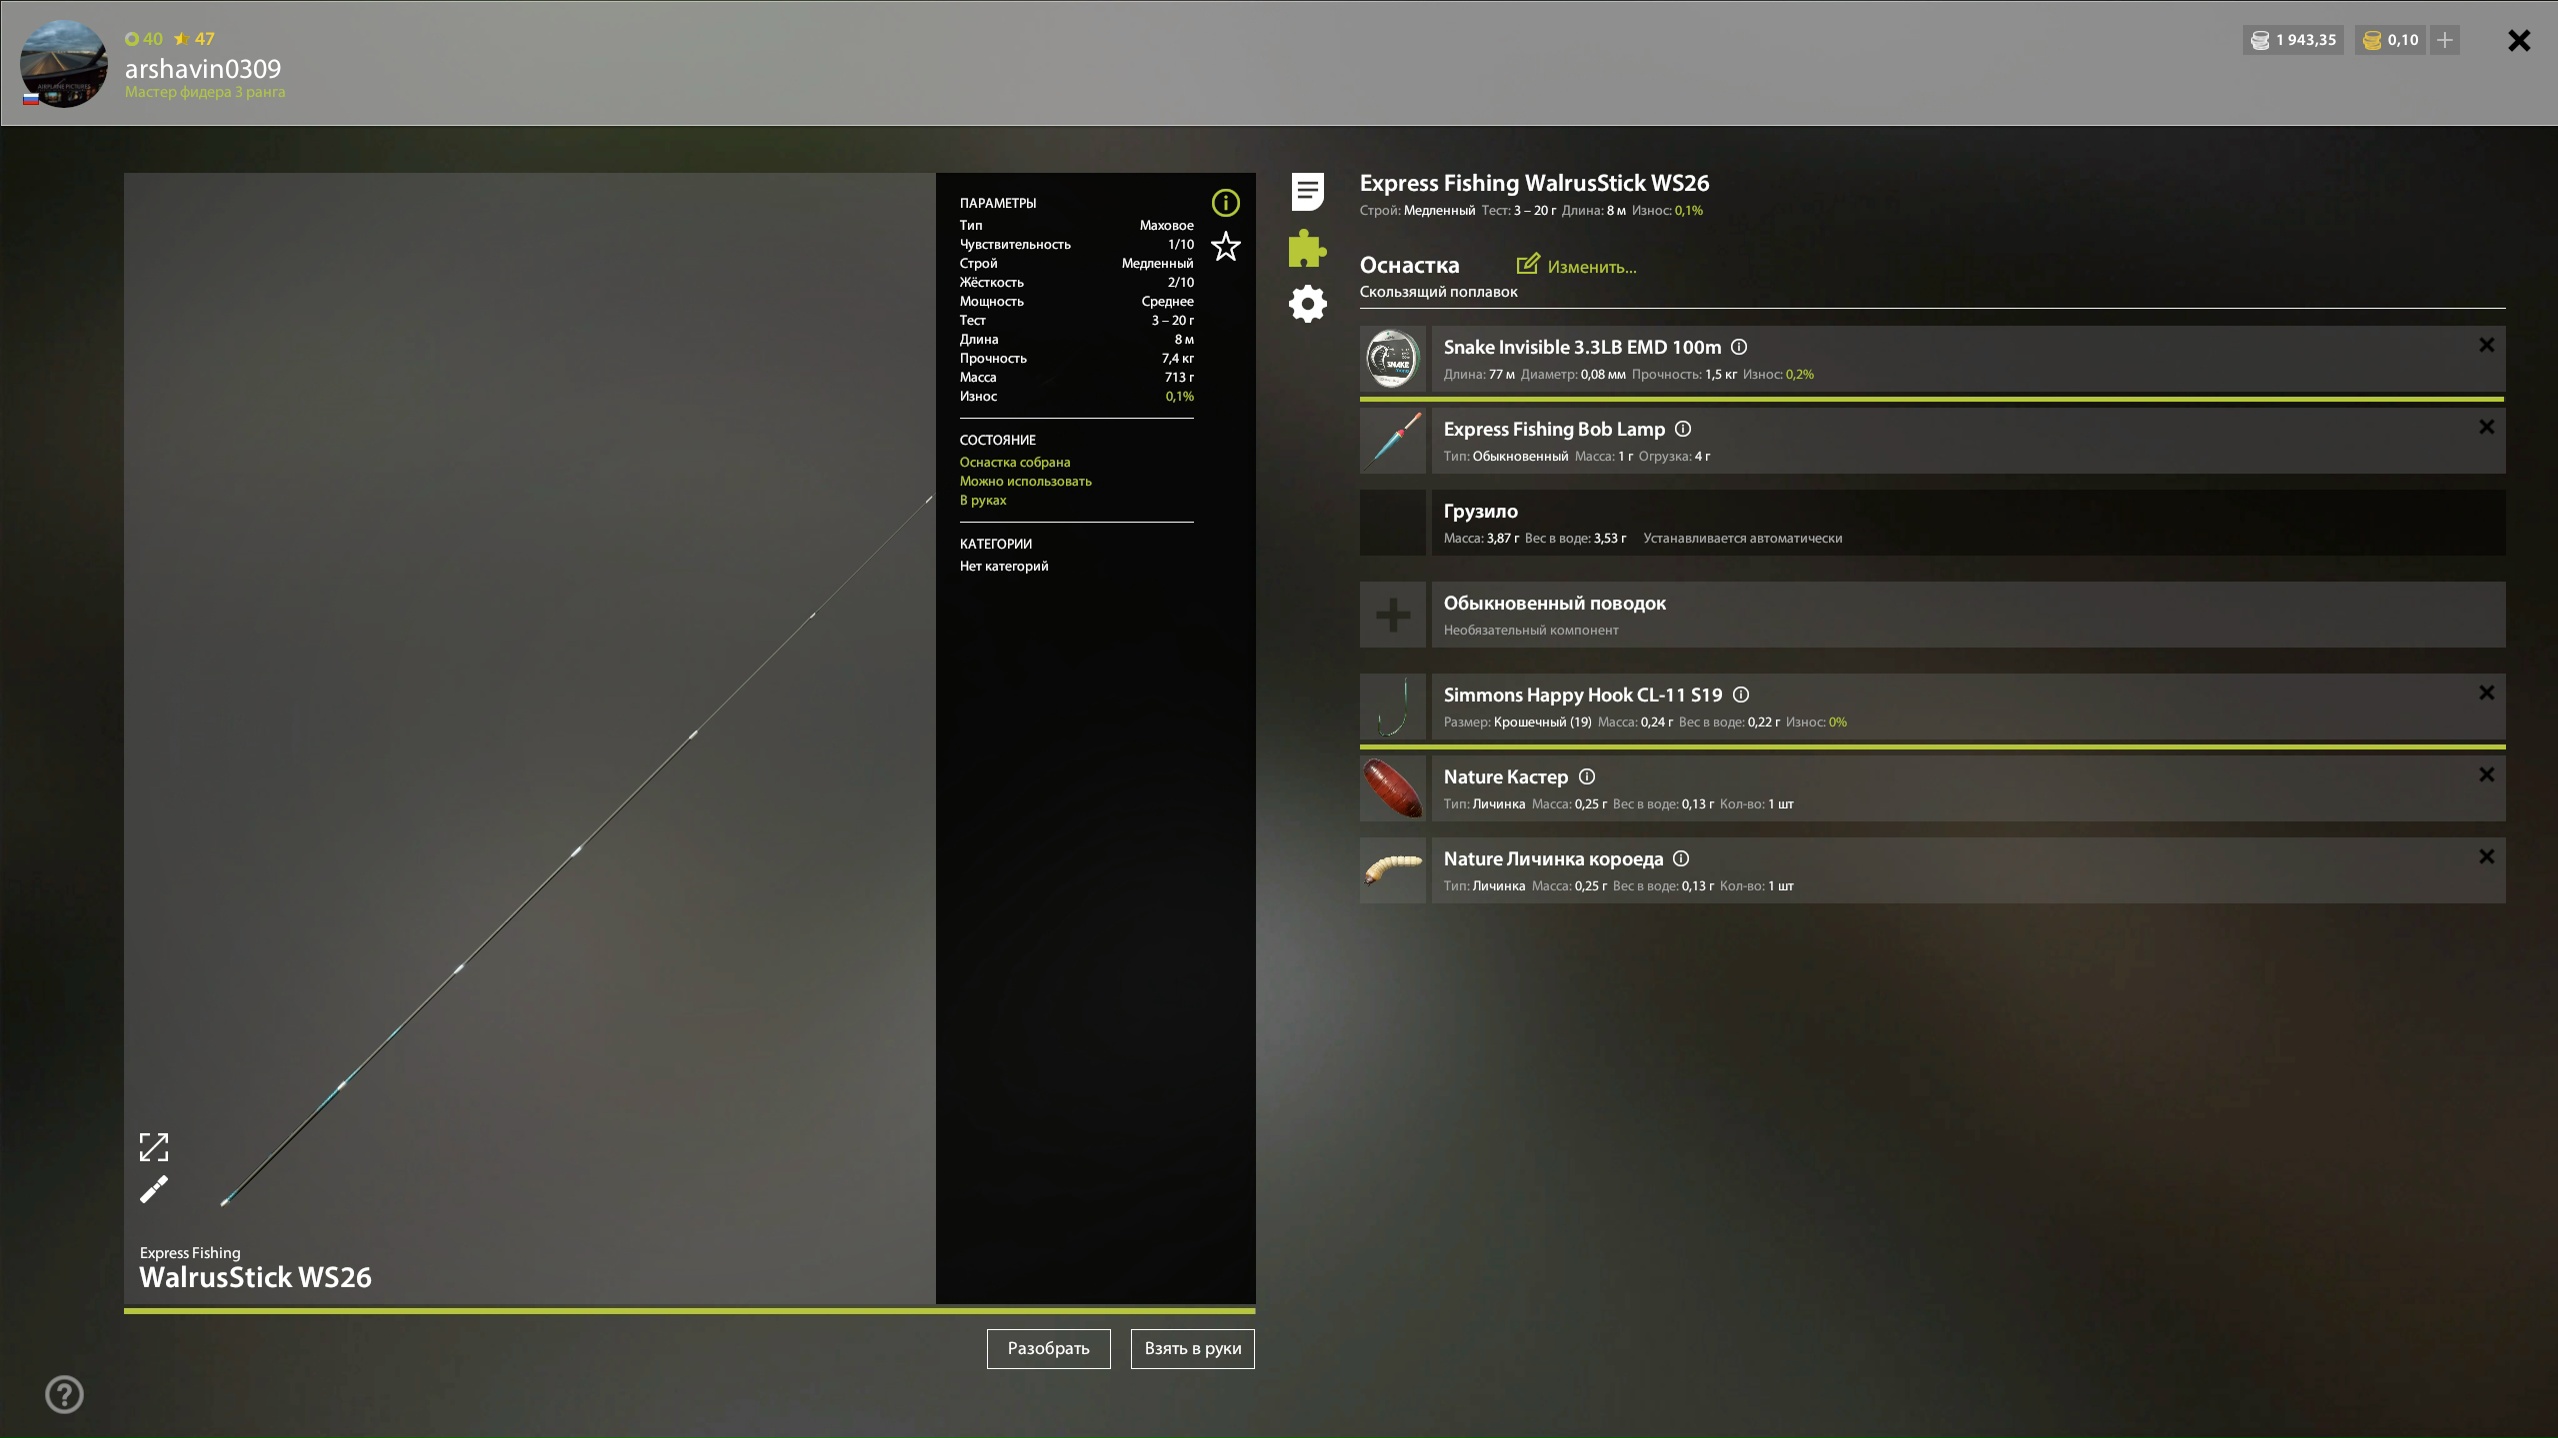Click the plus to add gold coins

(2444, 40)
